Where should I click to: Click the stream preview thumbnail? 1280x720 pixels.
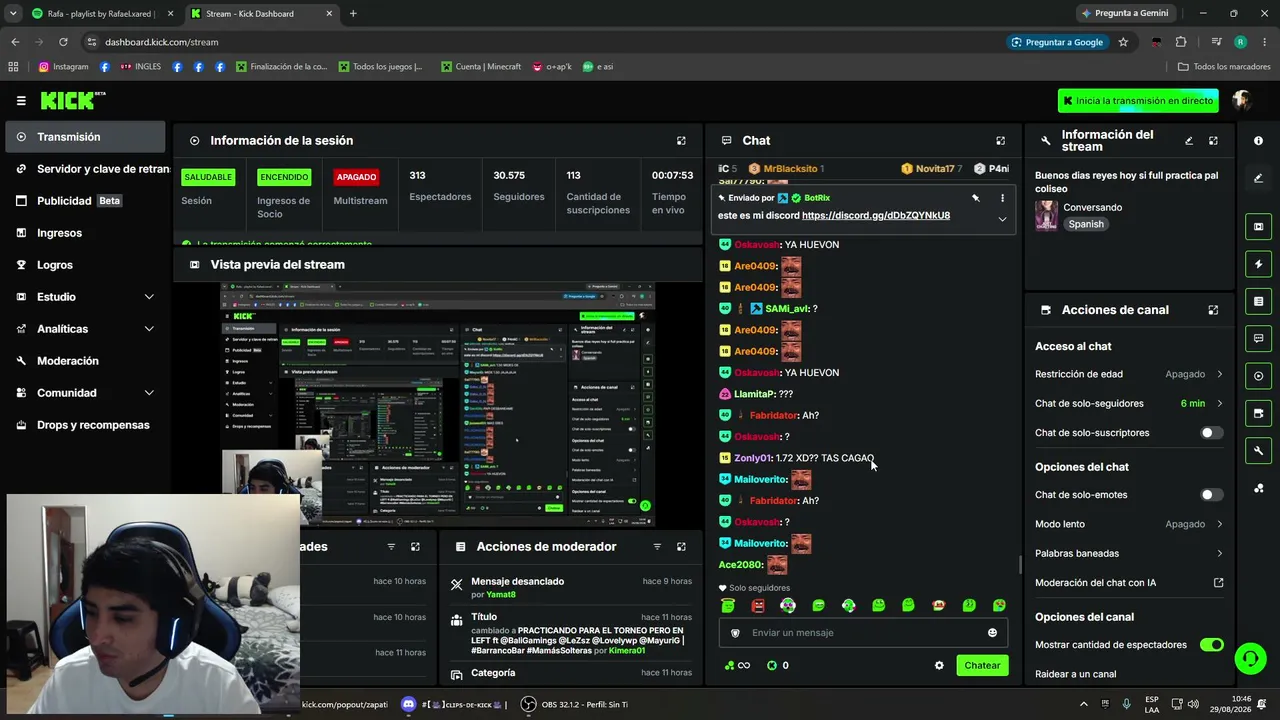pos(437,404)
